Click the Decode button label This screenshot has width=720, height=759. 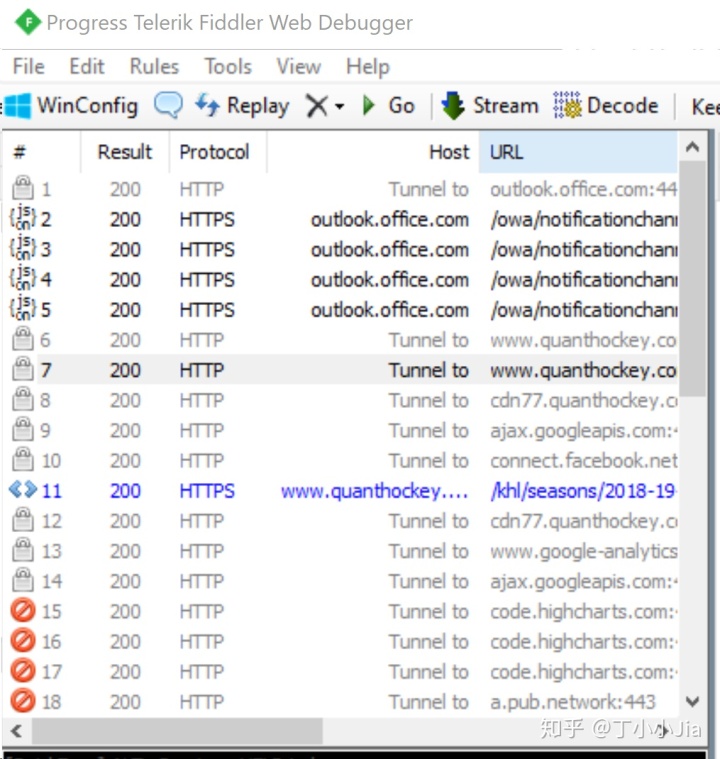pyautogui.click(x=622, y=105)
